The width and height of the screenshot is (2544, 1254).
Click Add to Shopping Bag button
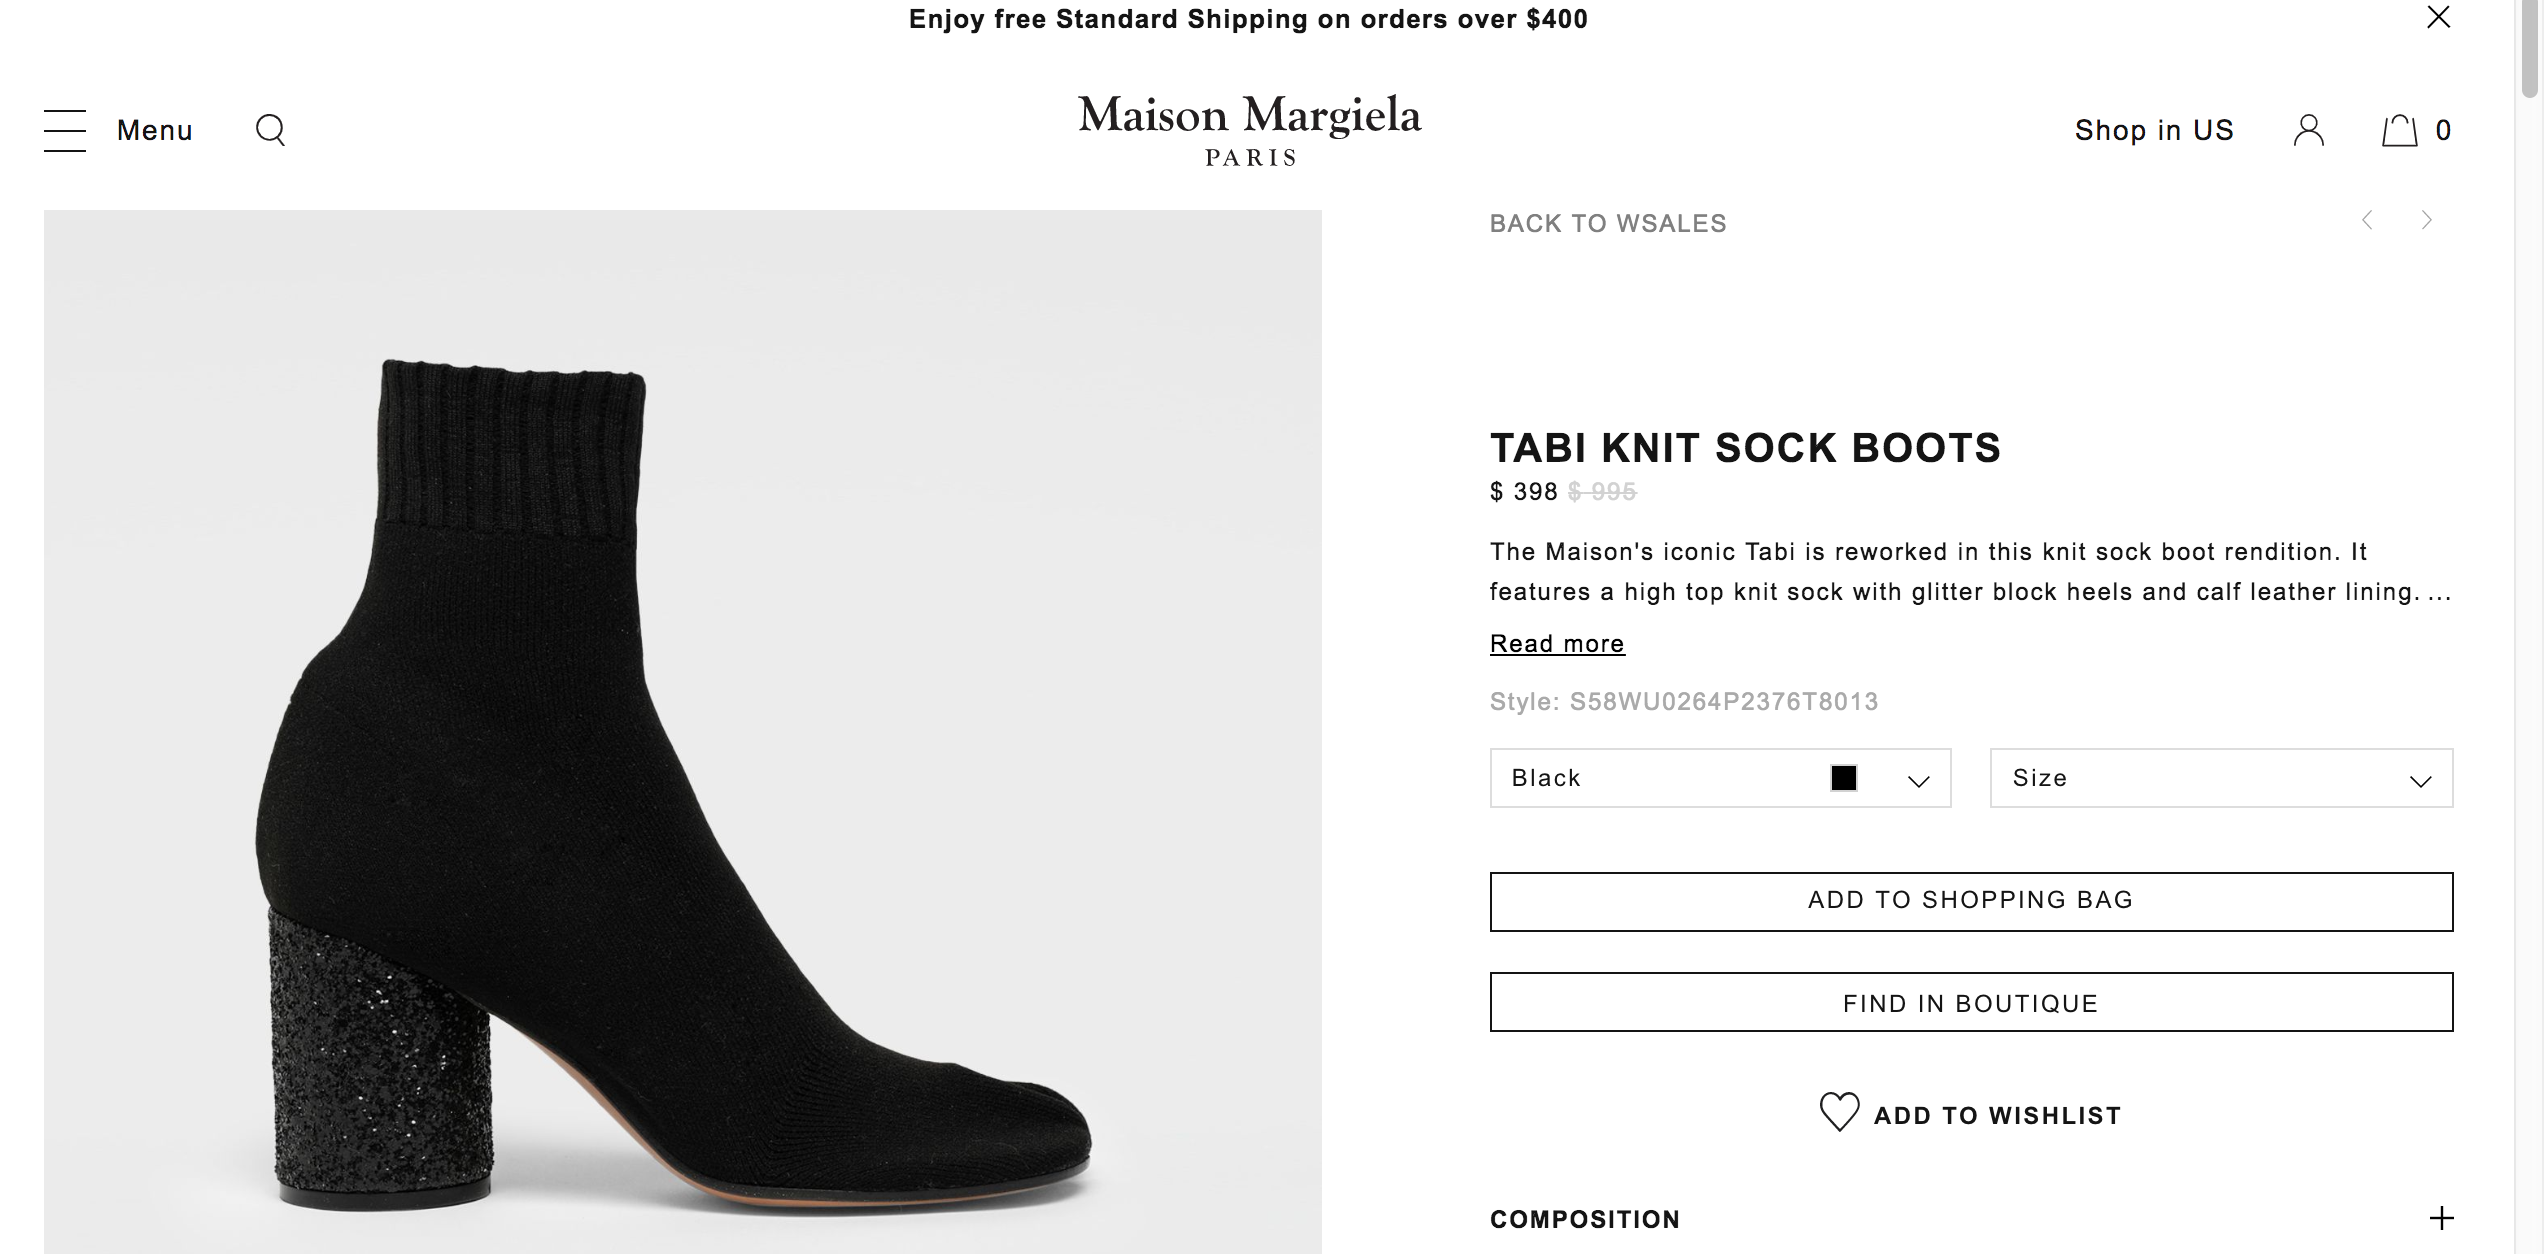tap(1971, 901)
